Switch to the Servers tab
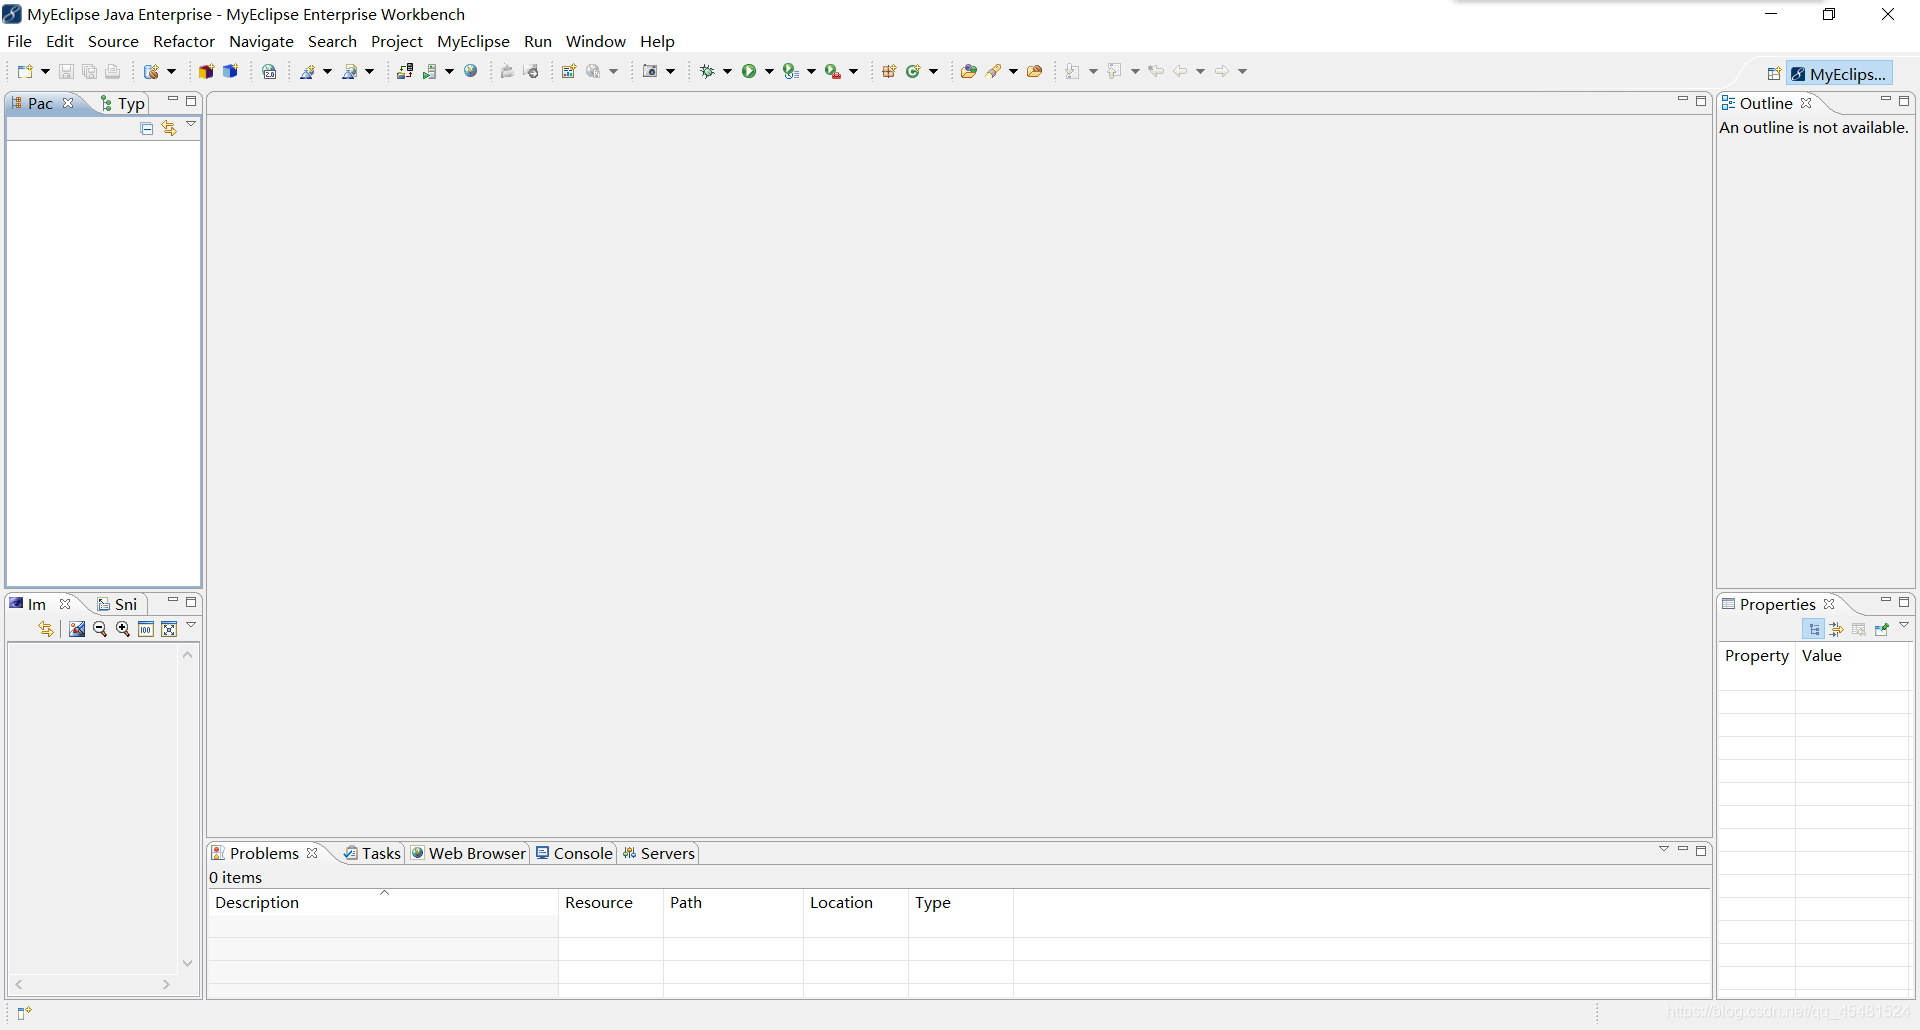 tap(665, 853)
